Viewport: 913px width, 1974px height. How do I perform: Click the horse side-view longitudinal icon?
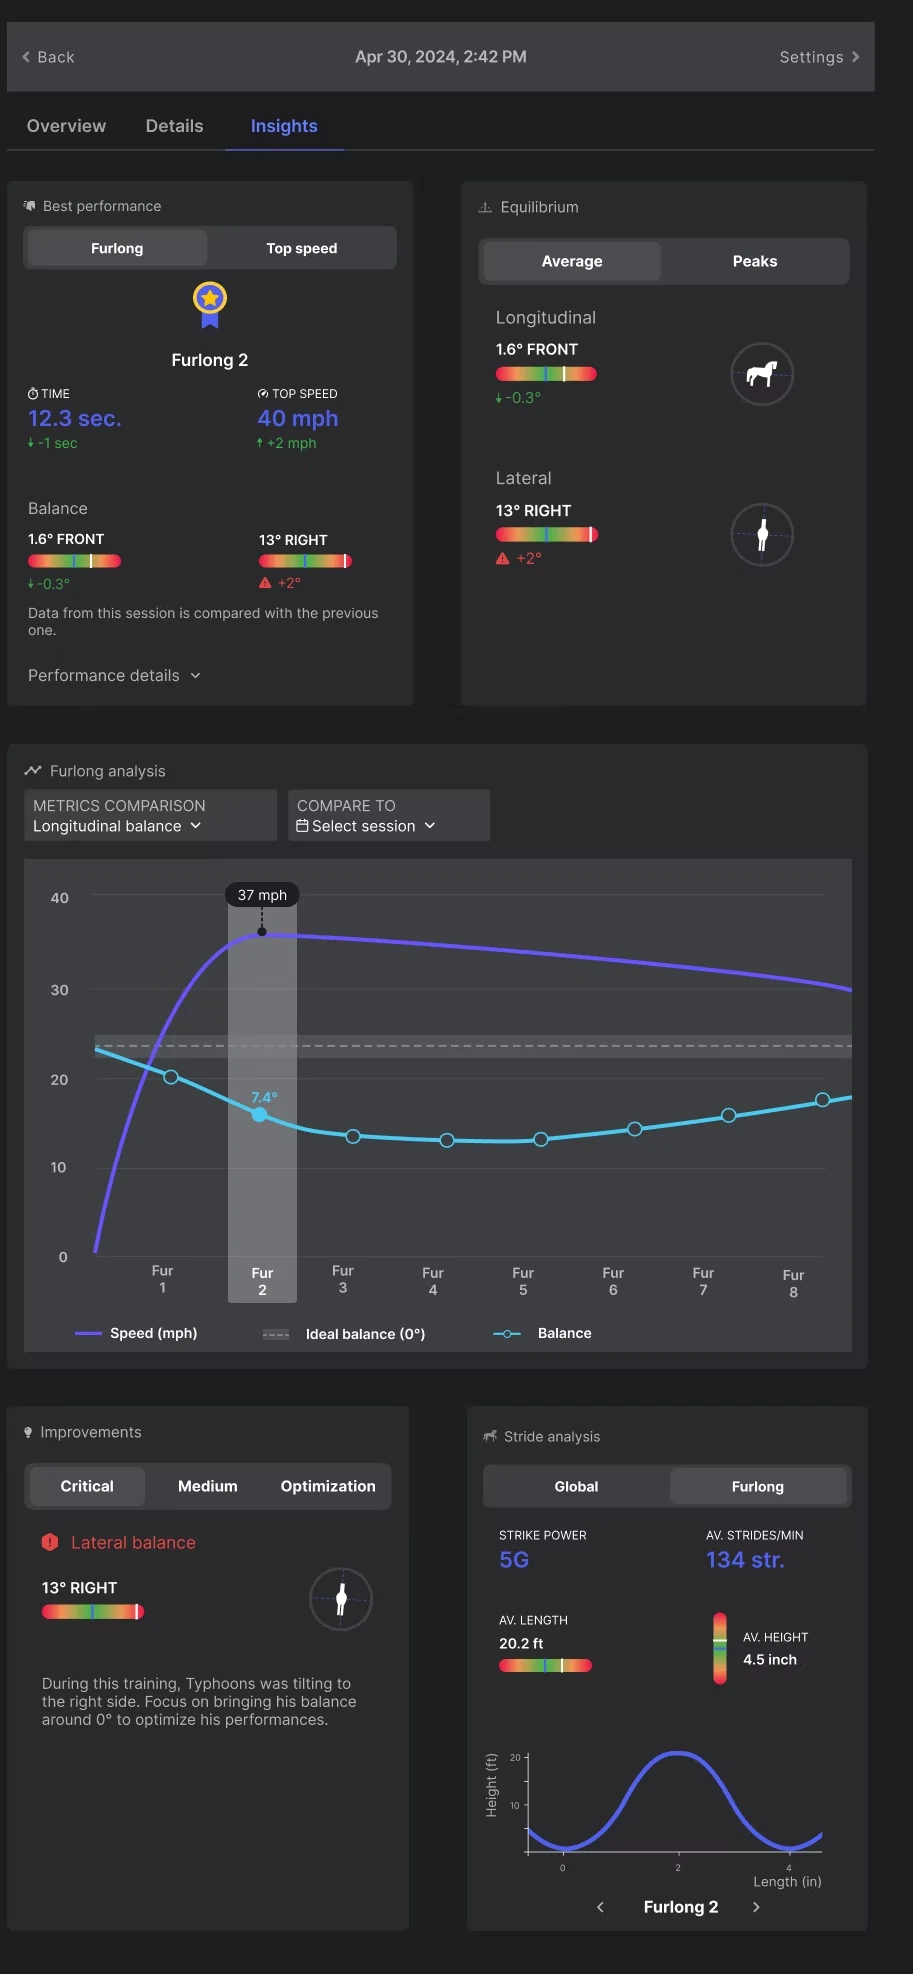762,374
